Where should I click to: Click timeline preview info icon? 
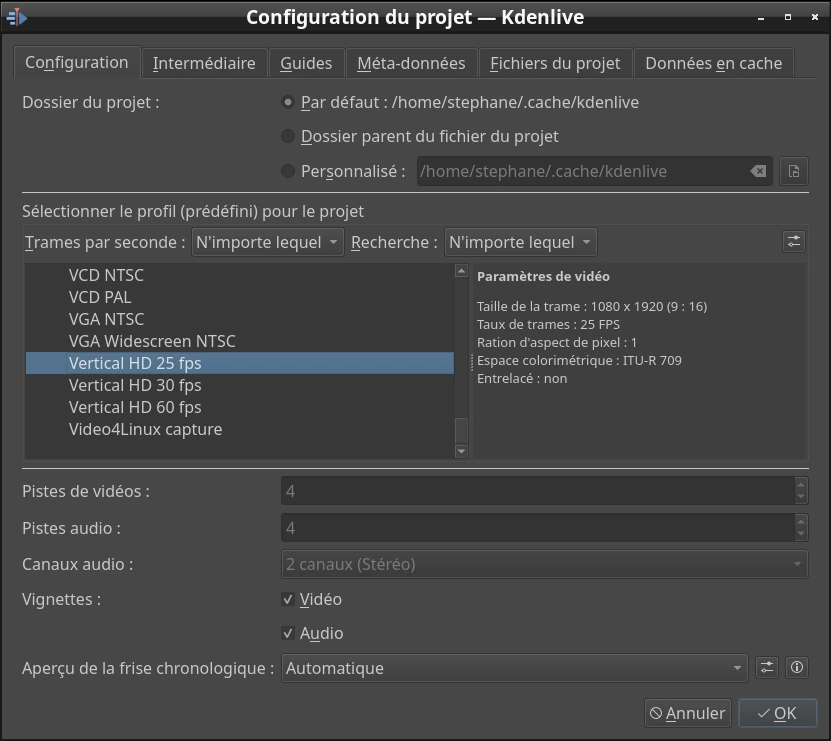click(x=796, y=668)
